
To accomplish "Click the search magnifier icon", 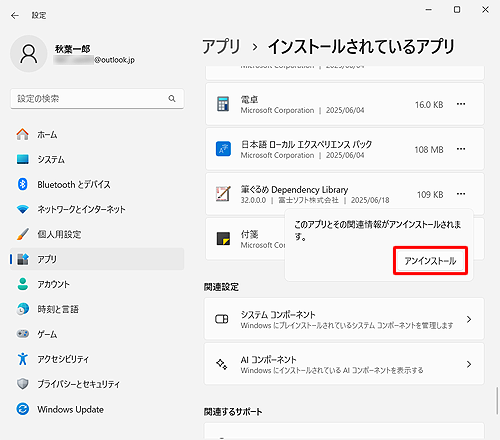I will click(172, 99).
